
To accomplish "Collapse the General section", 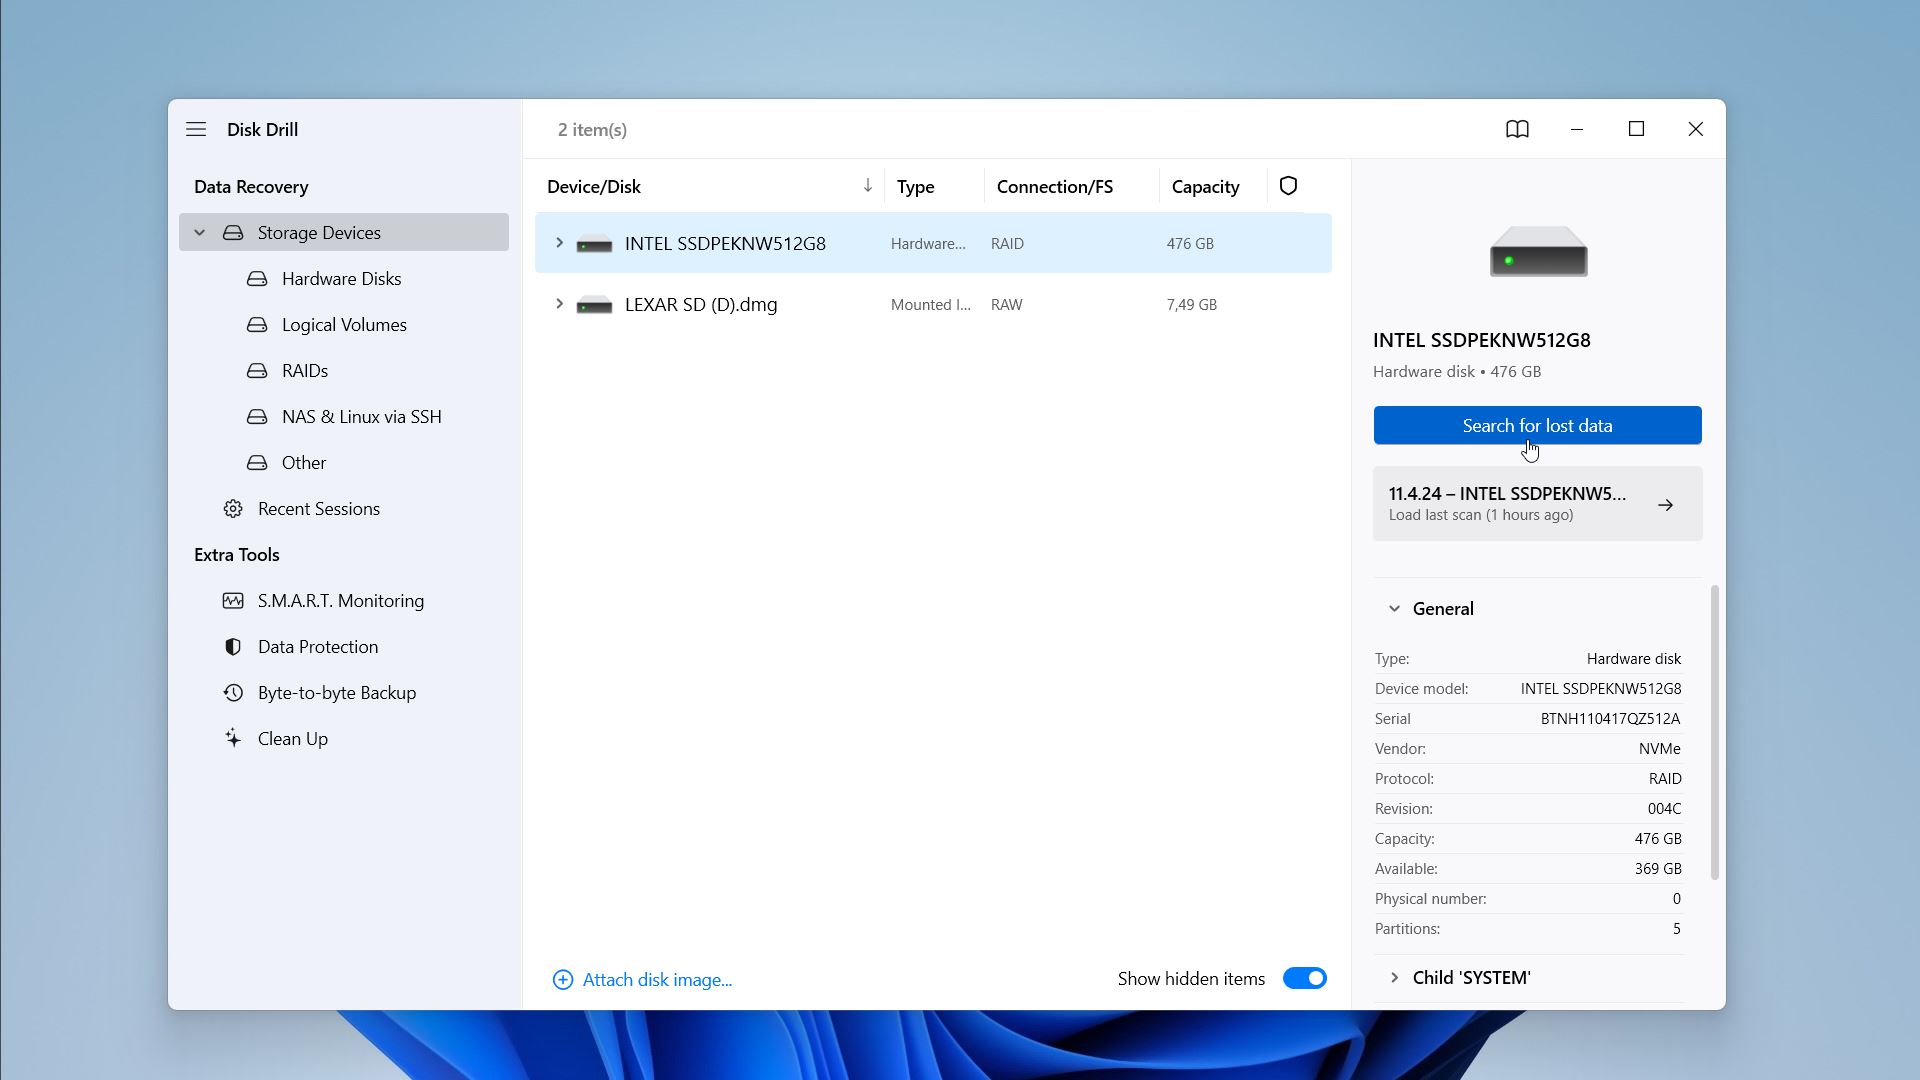I will click(x=1394, y=608).
